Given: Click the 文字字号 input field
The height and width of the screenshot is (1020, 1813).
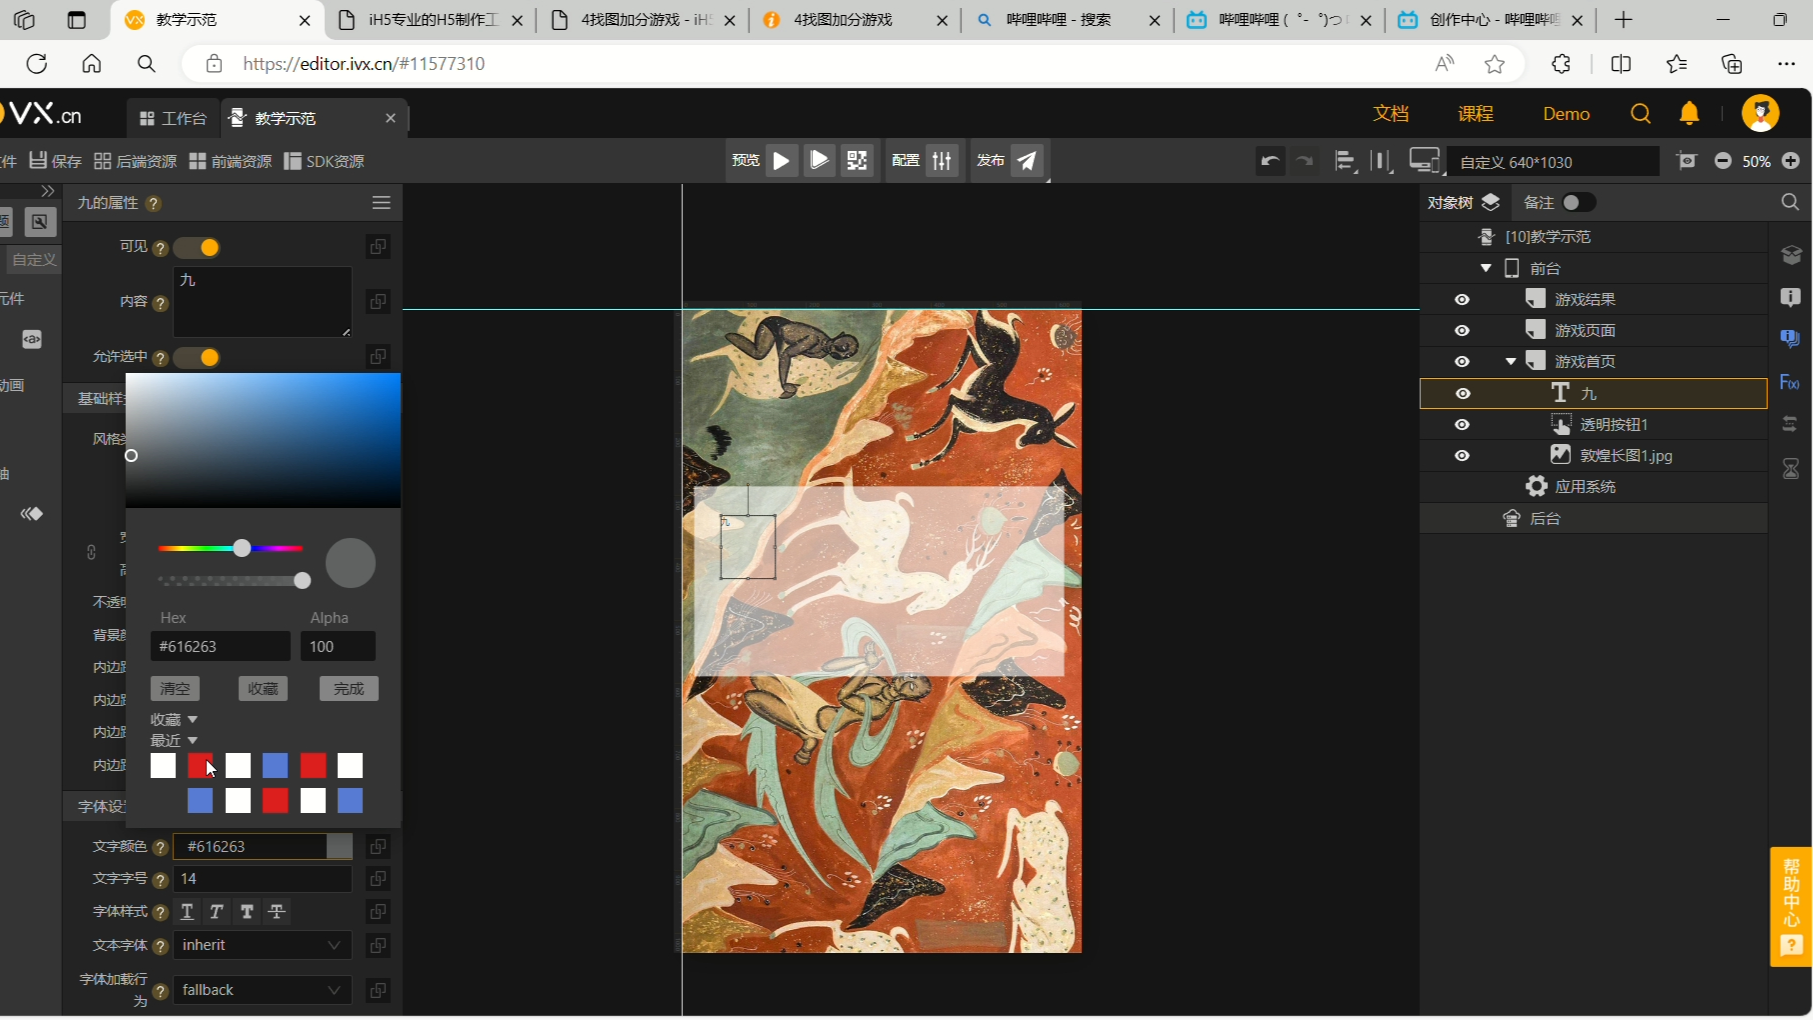Looking at the screenshot, I should [x=262, y=879].
